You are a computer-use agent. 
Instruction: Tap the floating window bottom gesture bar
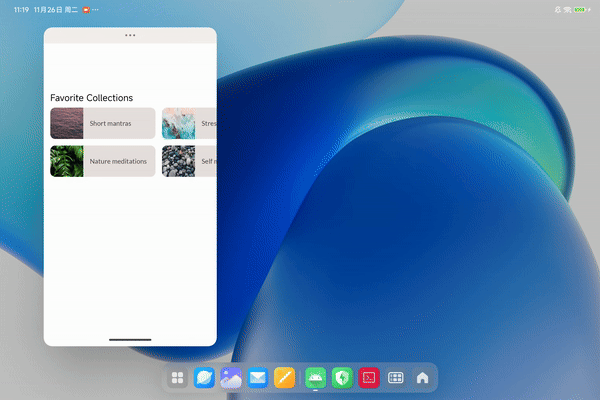[x=130, y=340]
